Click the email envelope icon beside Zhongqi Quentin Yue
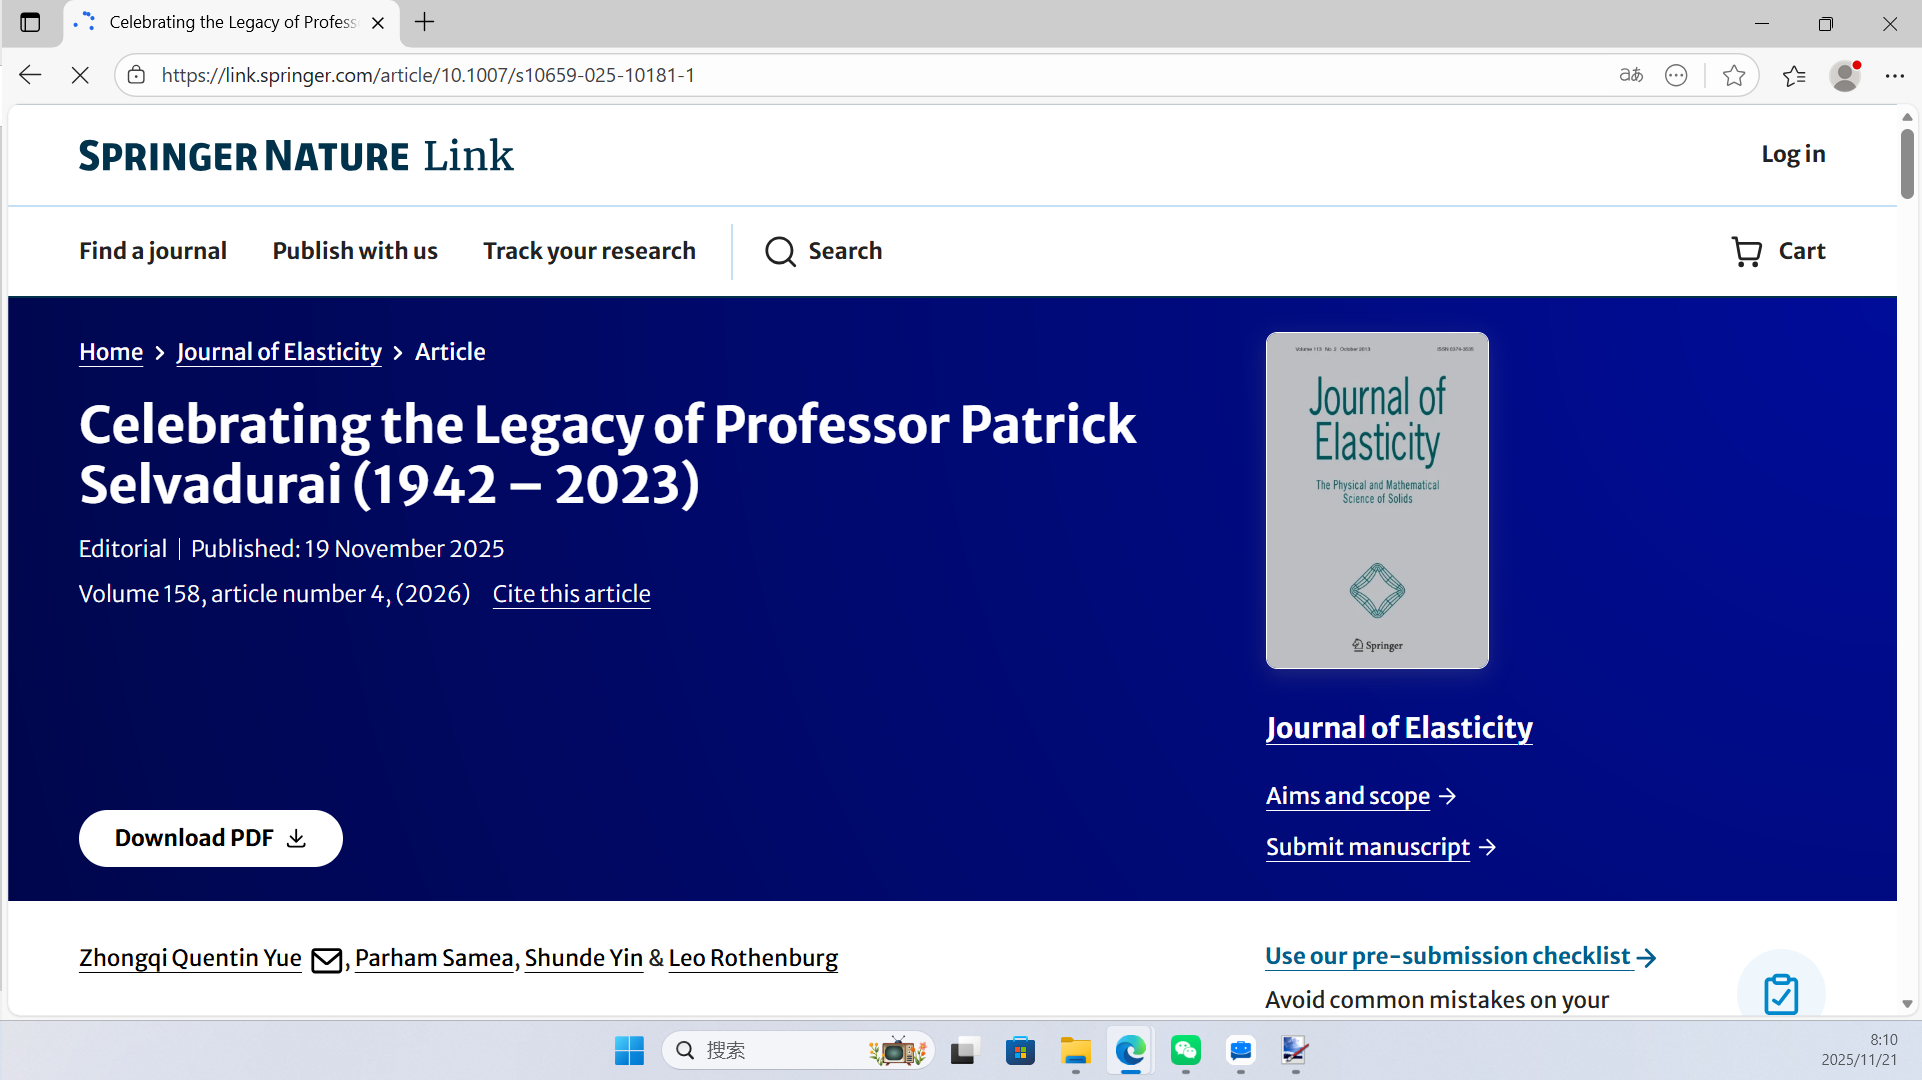Image resolution: width=1922 pixels, height=1080 pixels. [x=326, y=960]
